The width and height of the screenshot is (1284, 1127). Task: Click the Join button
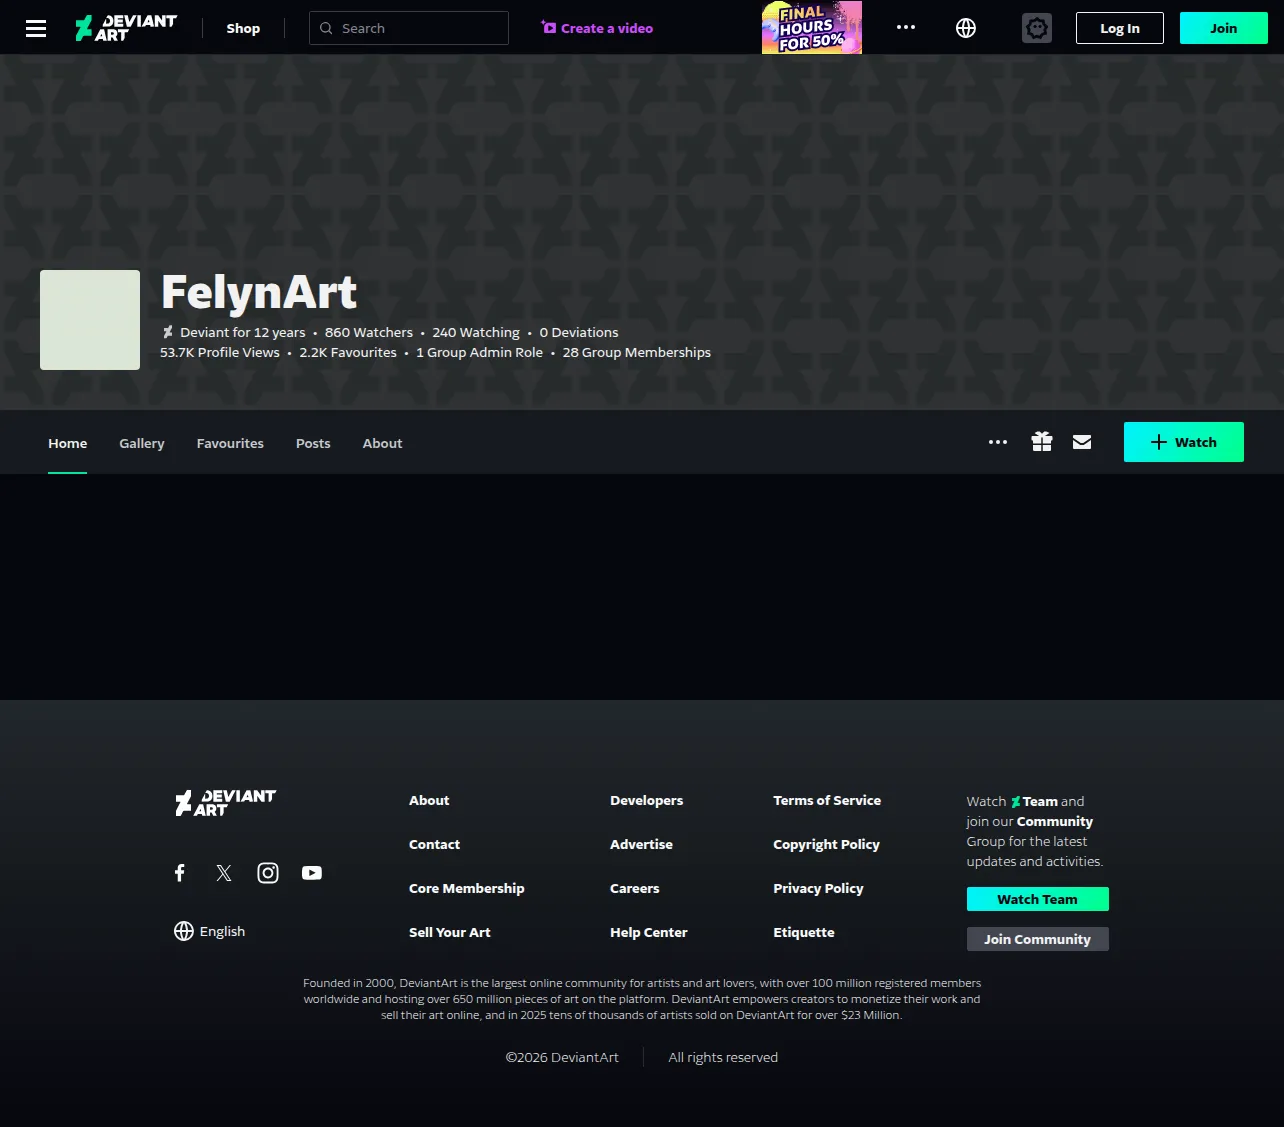coord(1224,28)
